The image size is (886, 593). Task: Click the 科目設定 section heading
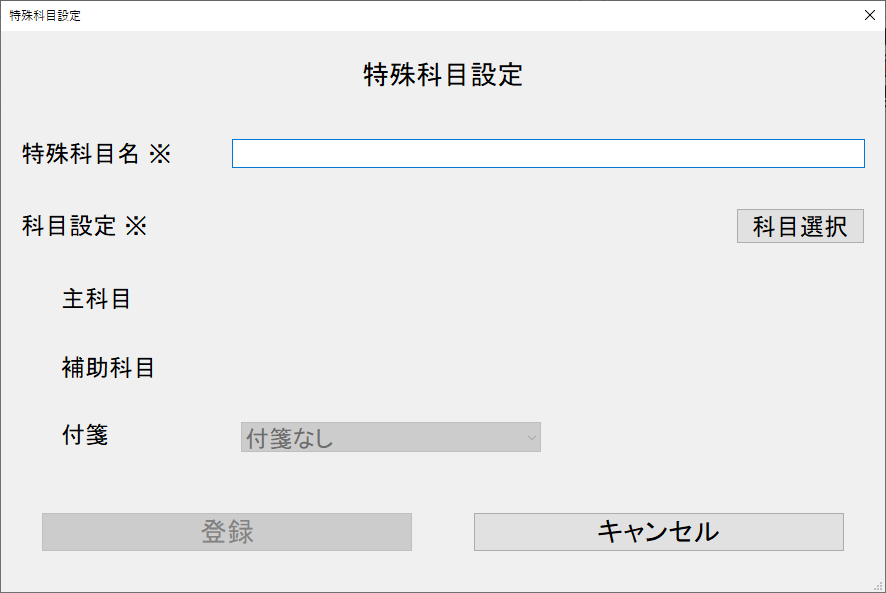(x=85, y=226)
